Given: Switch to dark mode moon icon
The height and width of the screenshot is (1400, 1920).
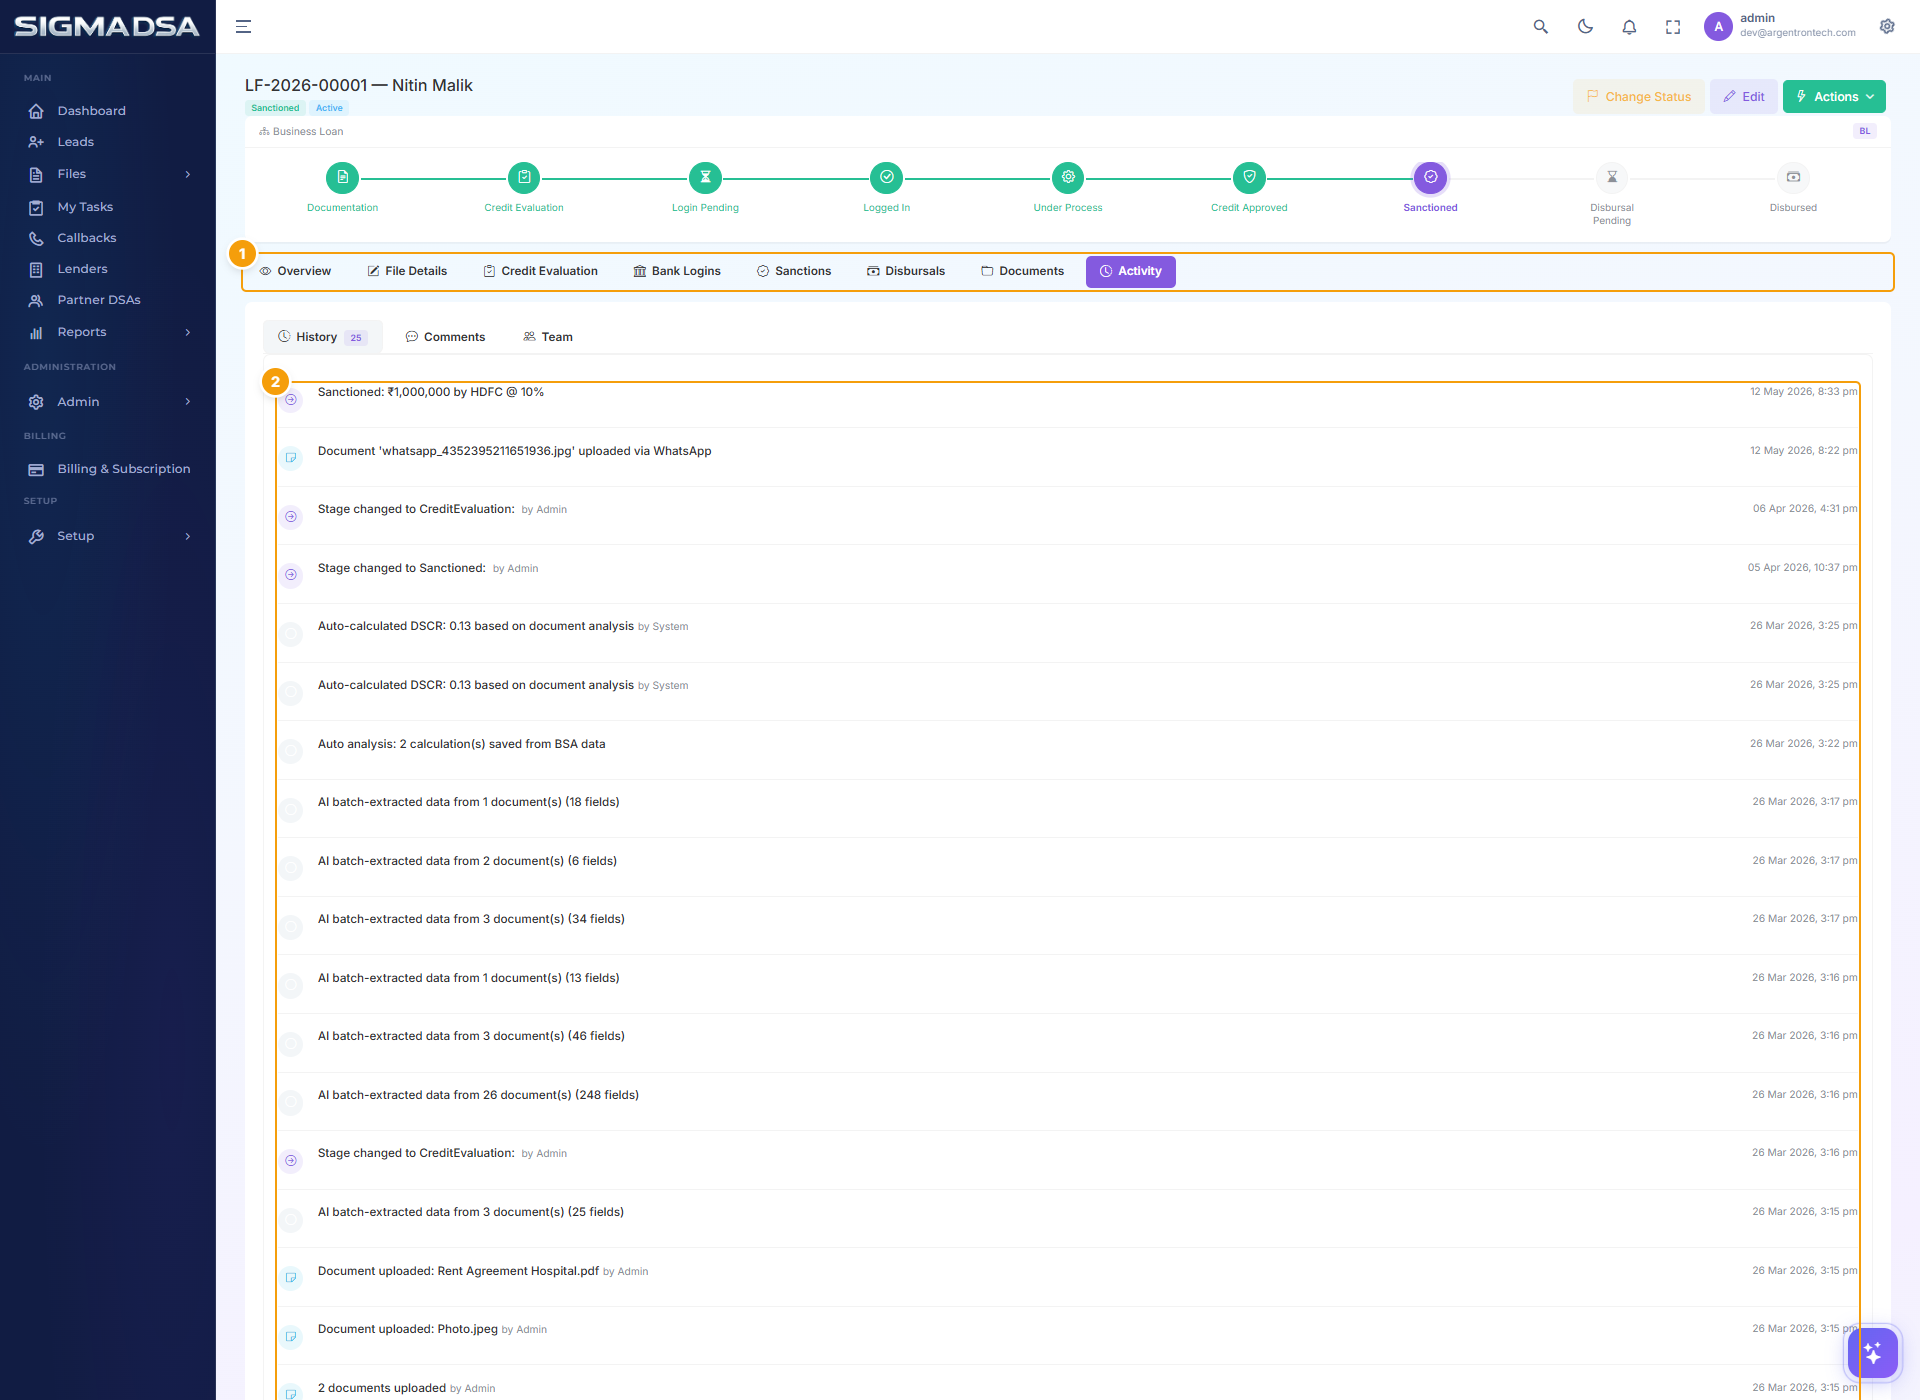Looking at the screenshot, I should [x=1585, y=27].
